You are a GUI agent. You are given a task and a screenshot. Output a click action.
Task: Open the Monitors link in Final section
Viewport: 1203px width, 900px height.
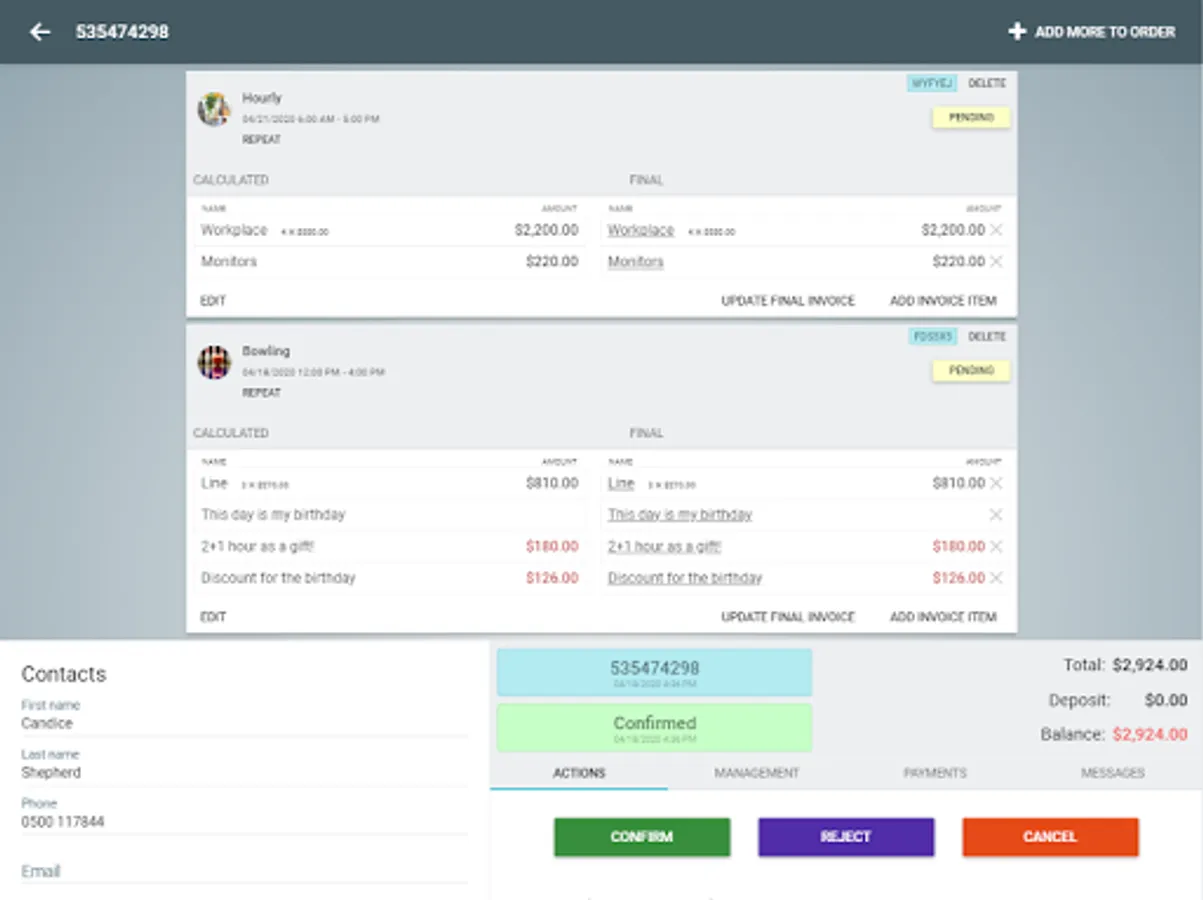[x=636, y=261]
